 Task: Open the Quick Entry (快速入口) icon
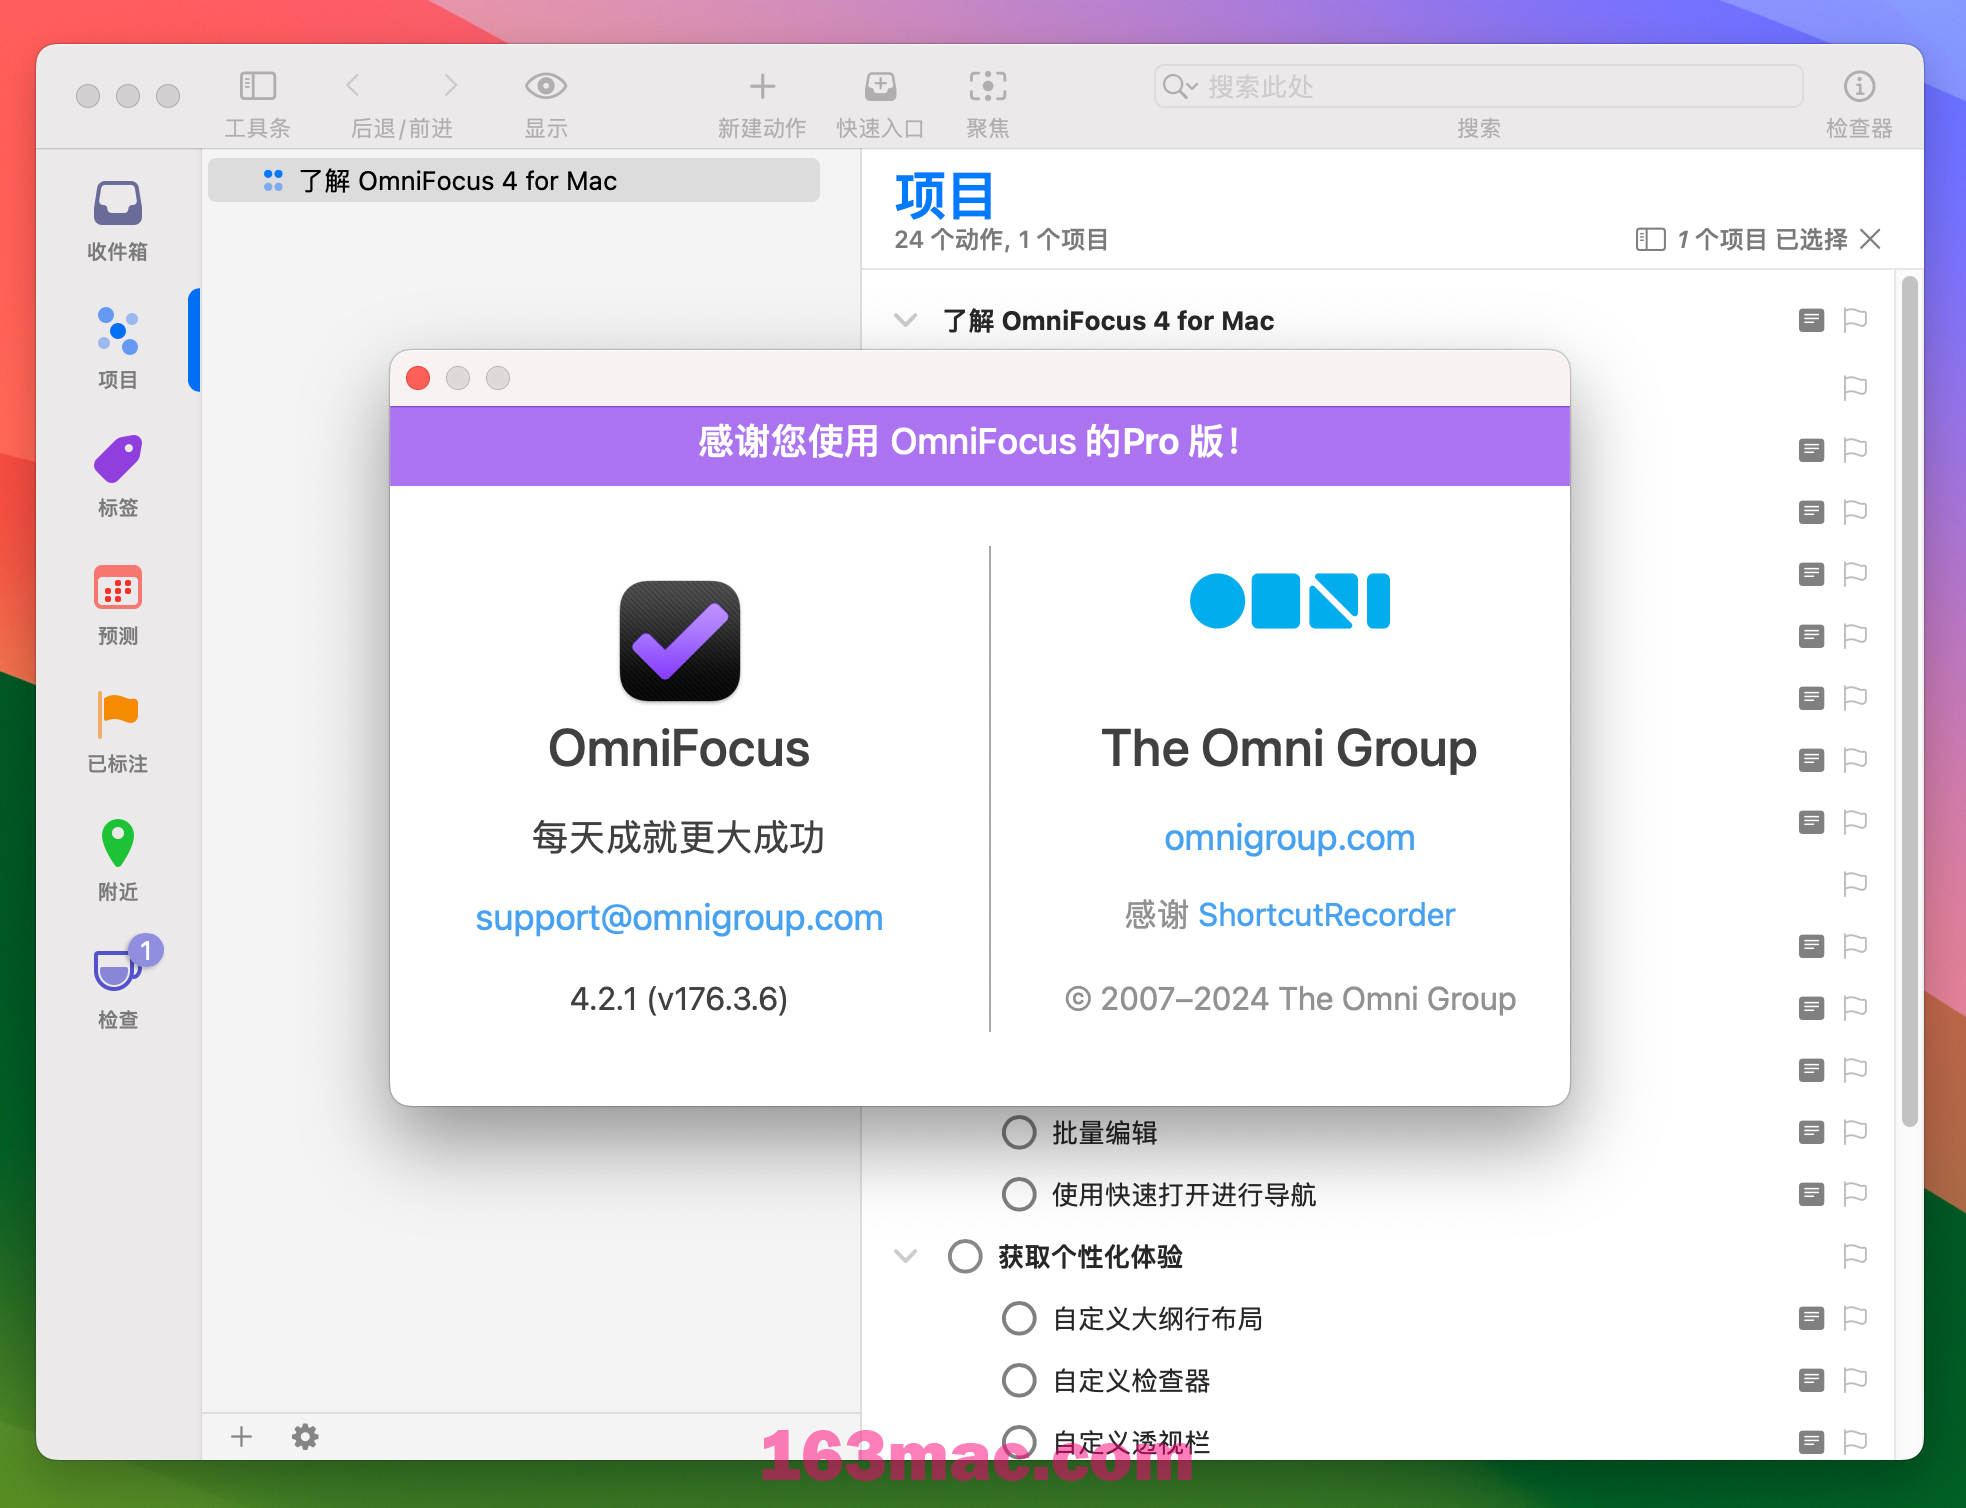pyautogui.click(x=880, y=86)
